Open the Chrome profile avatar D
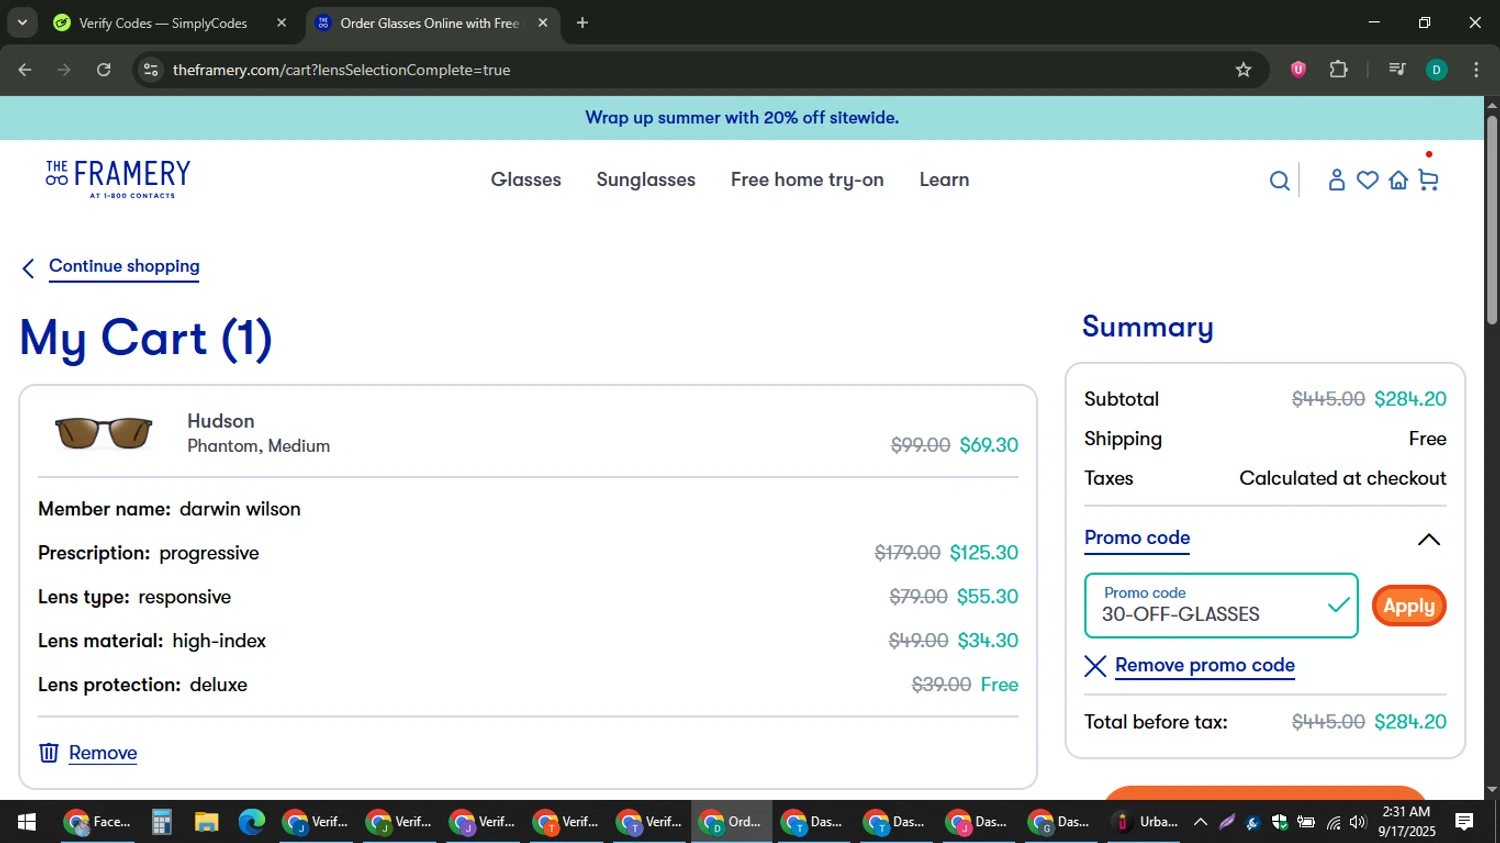The height and width of the screenshot is (843, 1500). coord(1436,70)
